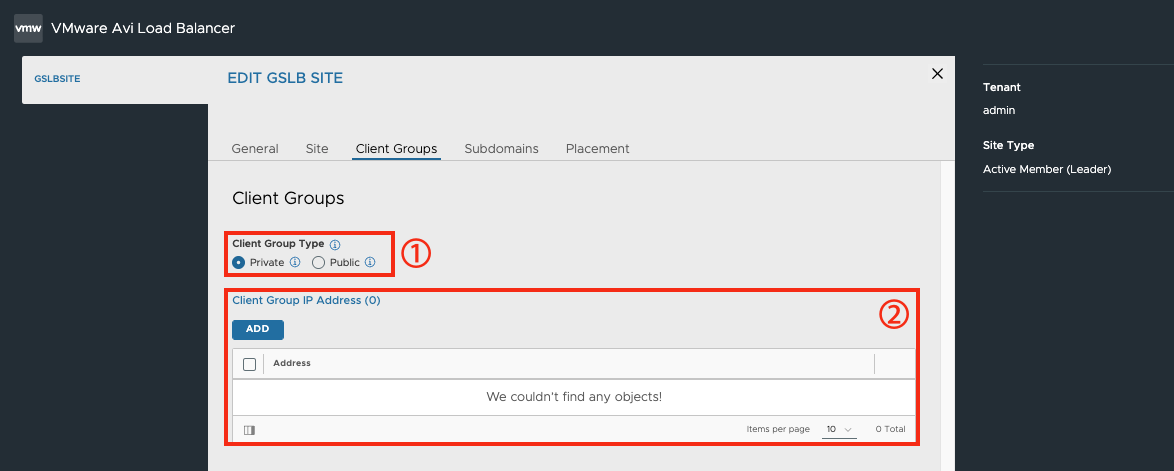Click the Client Group IP Address heading
The width and height of the screenshot is (1174, 471).
(306, 300)
